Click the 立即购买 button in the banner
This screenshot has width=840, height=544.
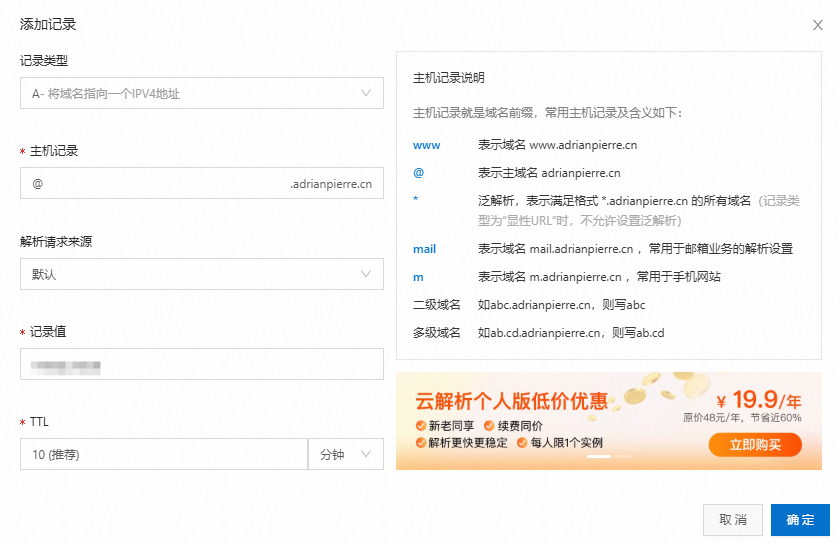(x=755, y=445)
